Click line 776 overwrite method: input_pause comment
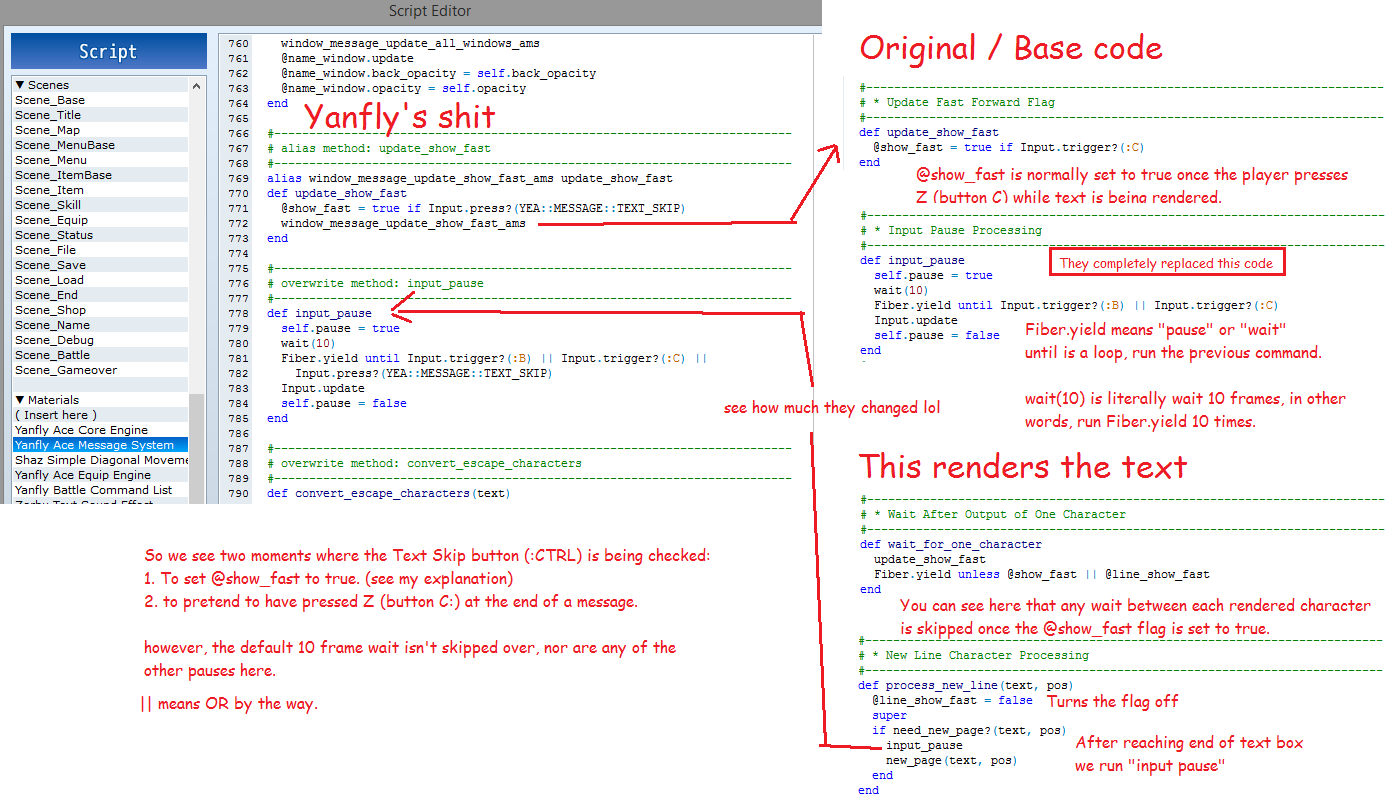 pos(375,284)
